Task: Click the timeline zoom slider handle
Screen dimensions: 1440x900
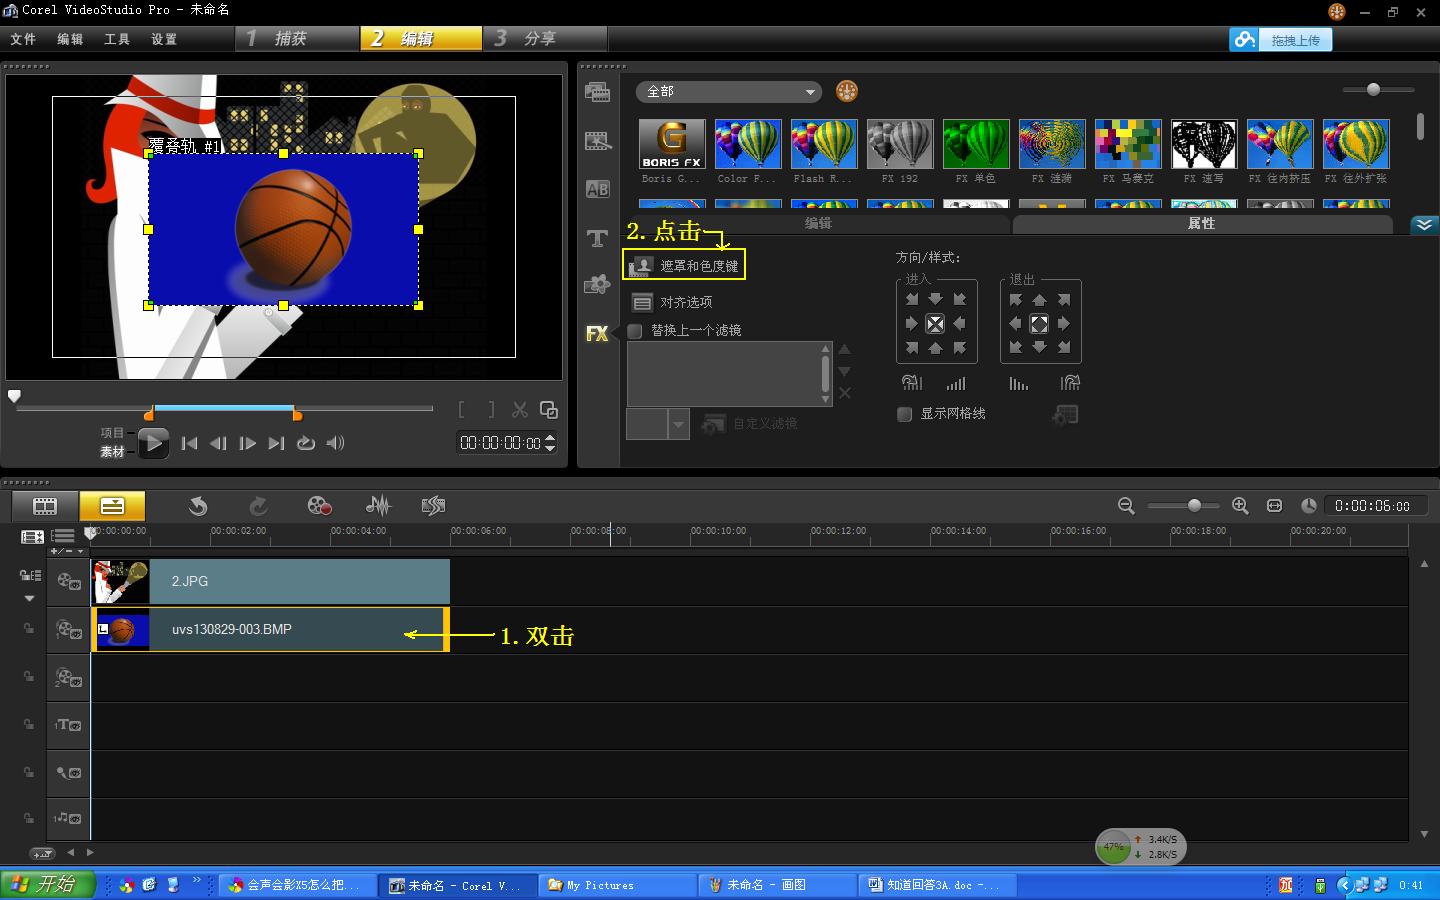Action: point(1194,506)
